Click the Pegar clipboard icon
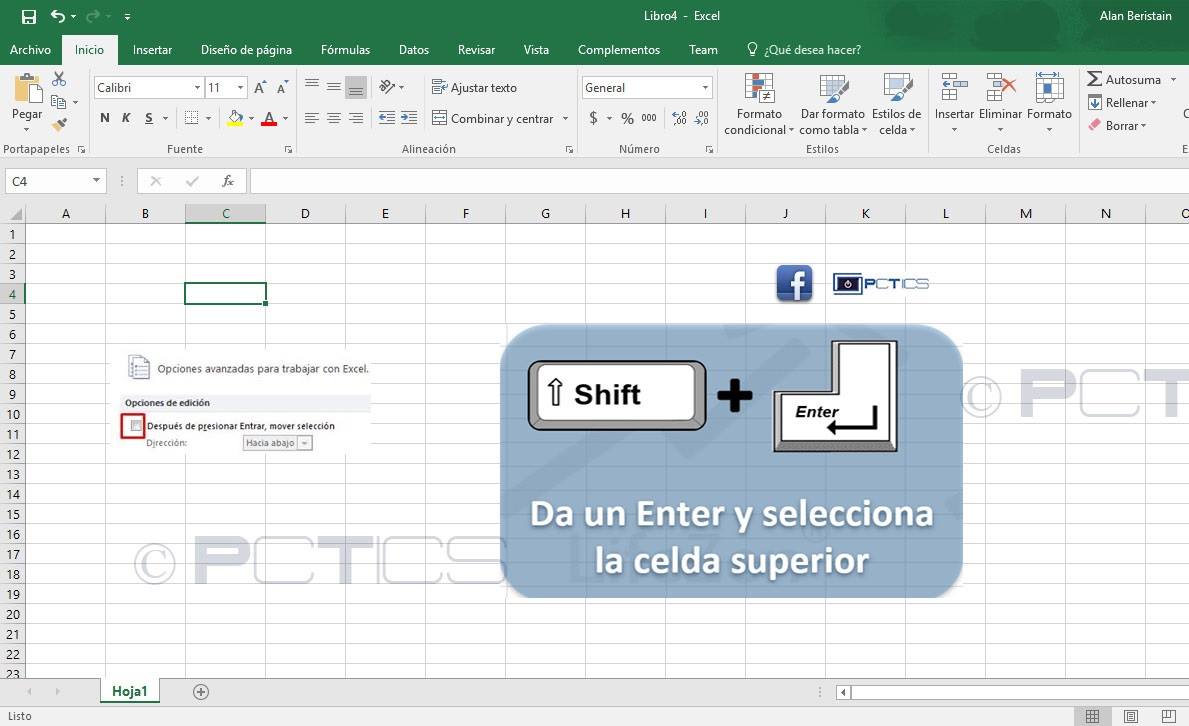 [x=27, y=89]
